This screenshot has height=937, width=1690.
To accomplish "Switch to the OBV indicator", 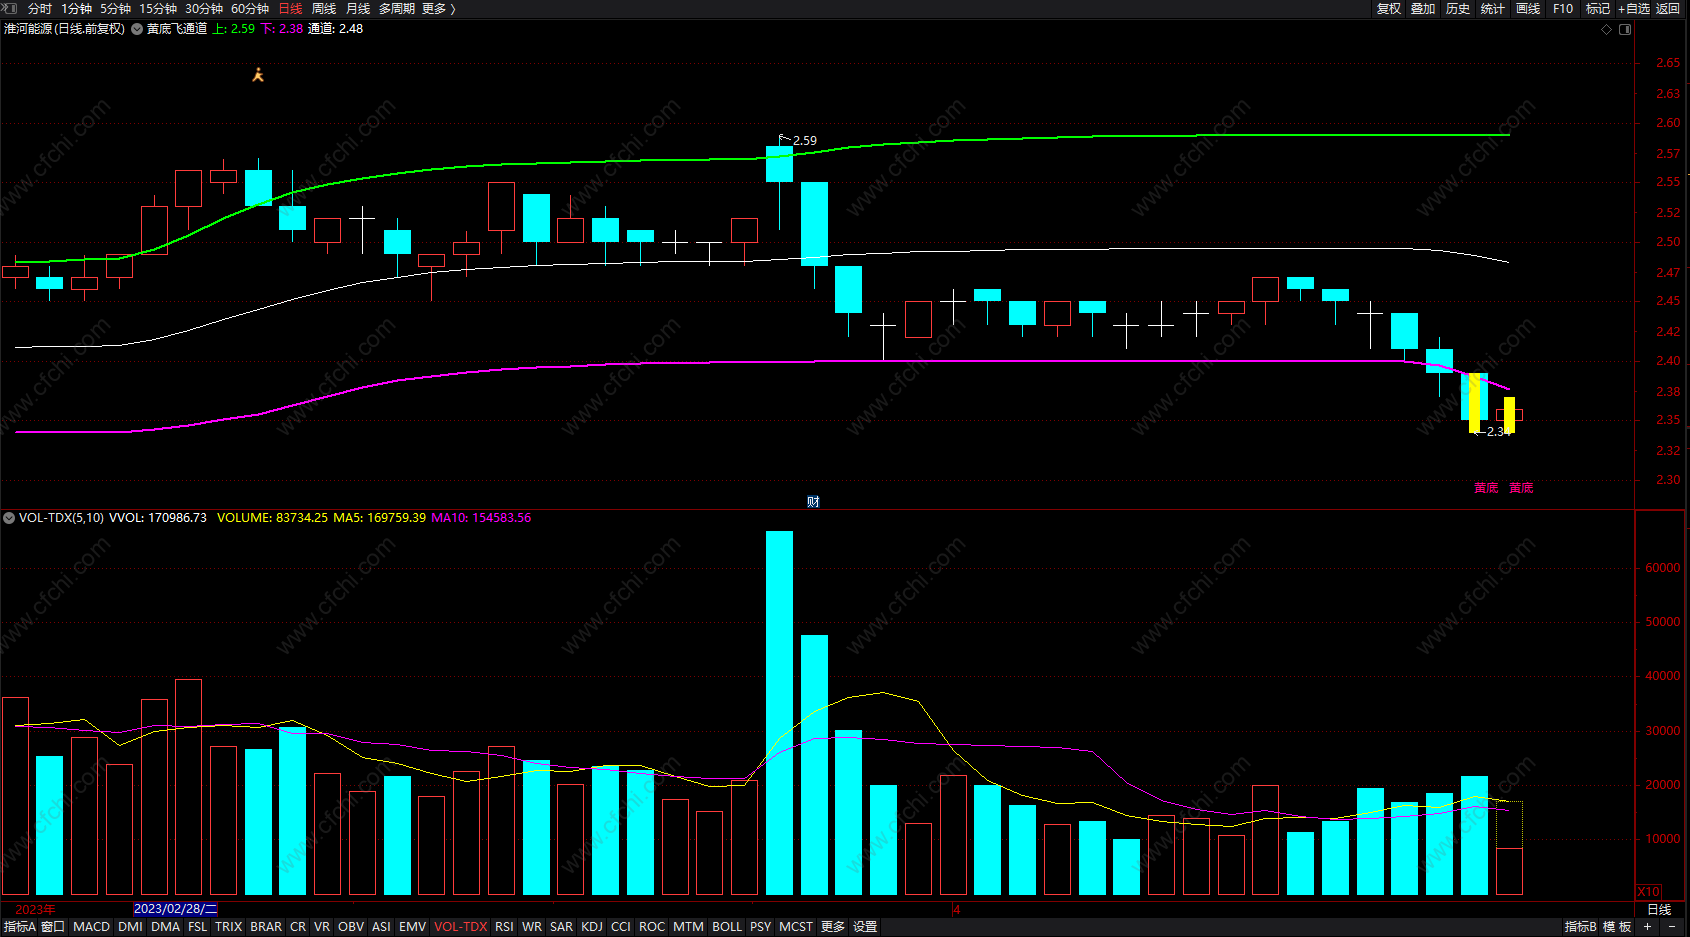I will click(x=351, y=927).
